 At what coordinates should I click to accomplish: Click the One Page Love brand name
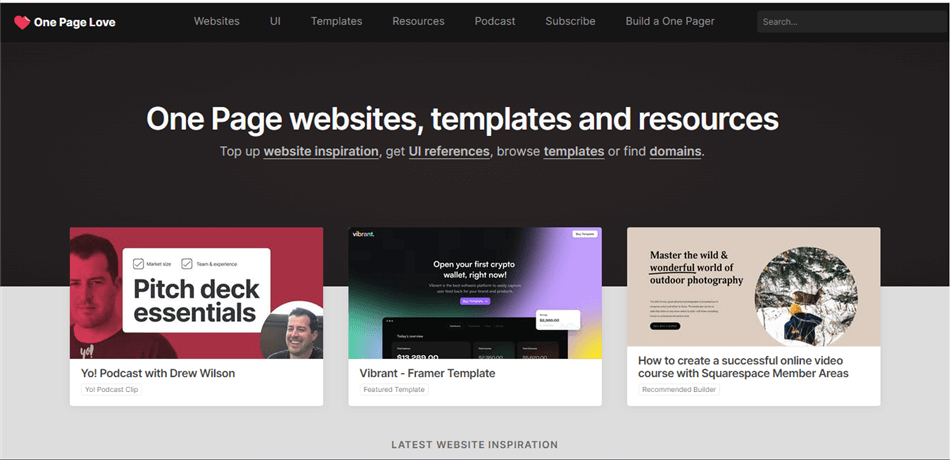[75, 22]
